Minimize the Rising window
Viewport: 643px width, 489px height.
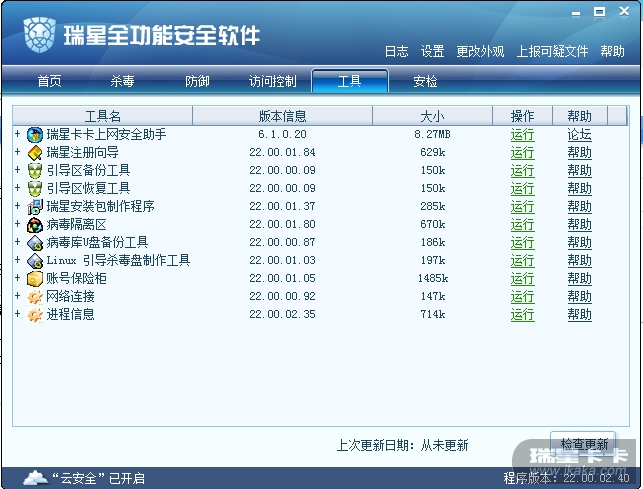576,13
